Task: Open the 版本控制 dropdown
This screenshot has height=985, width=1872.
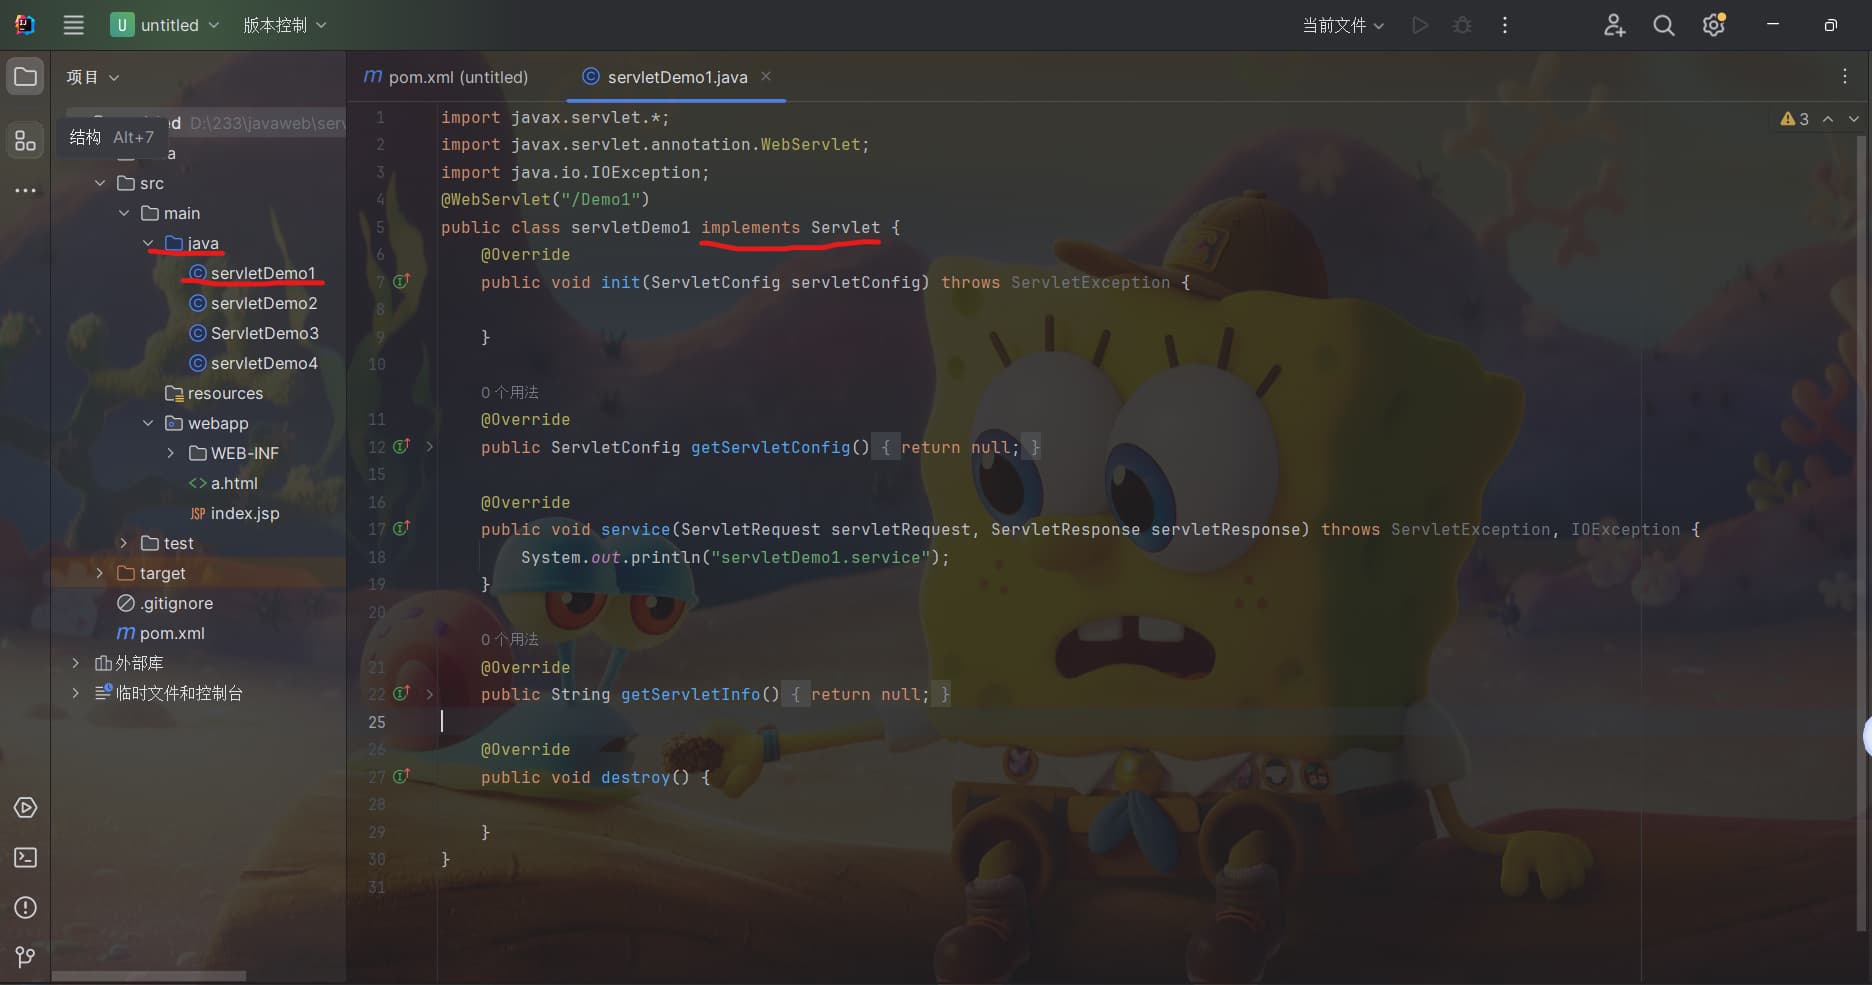Action: tap(285, 25)
